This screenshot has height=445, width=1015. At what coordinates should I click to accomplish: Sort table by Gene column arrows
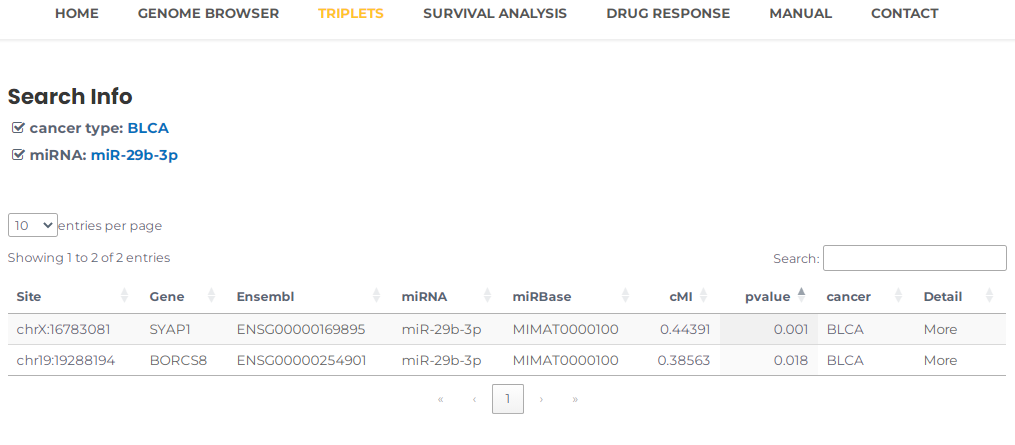click(x=211, y=296)
